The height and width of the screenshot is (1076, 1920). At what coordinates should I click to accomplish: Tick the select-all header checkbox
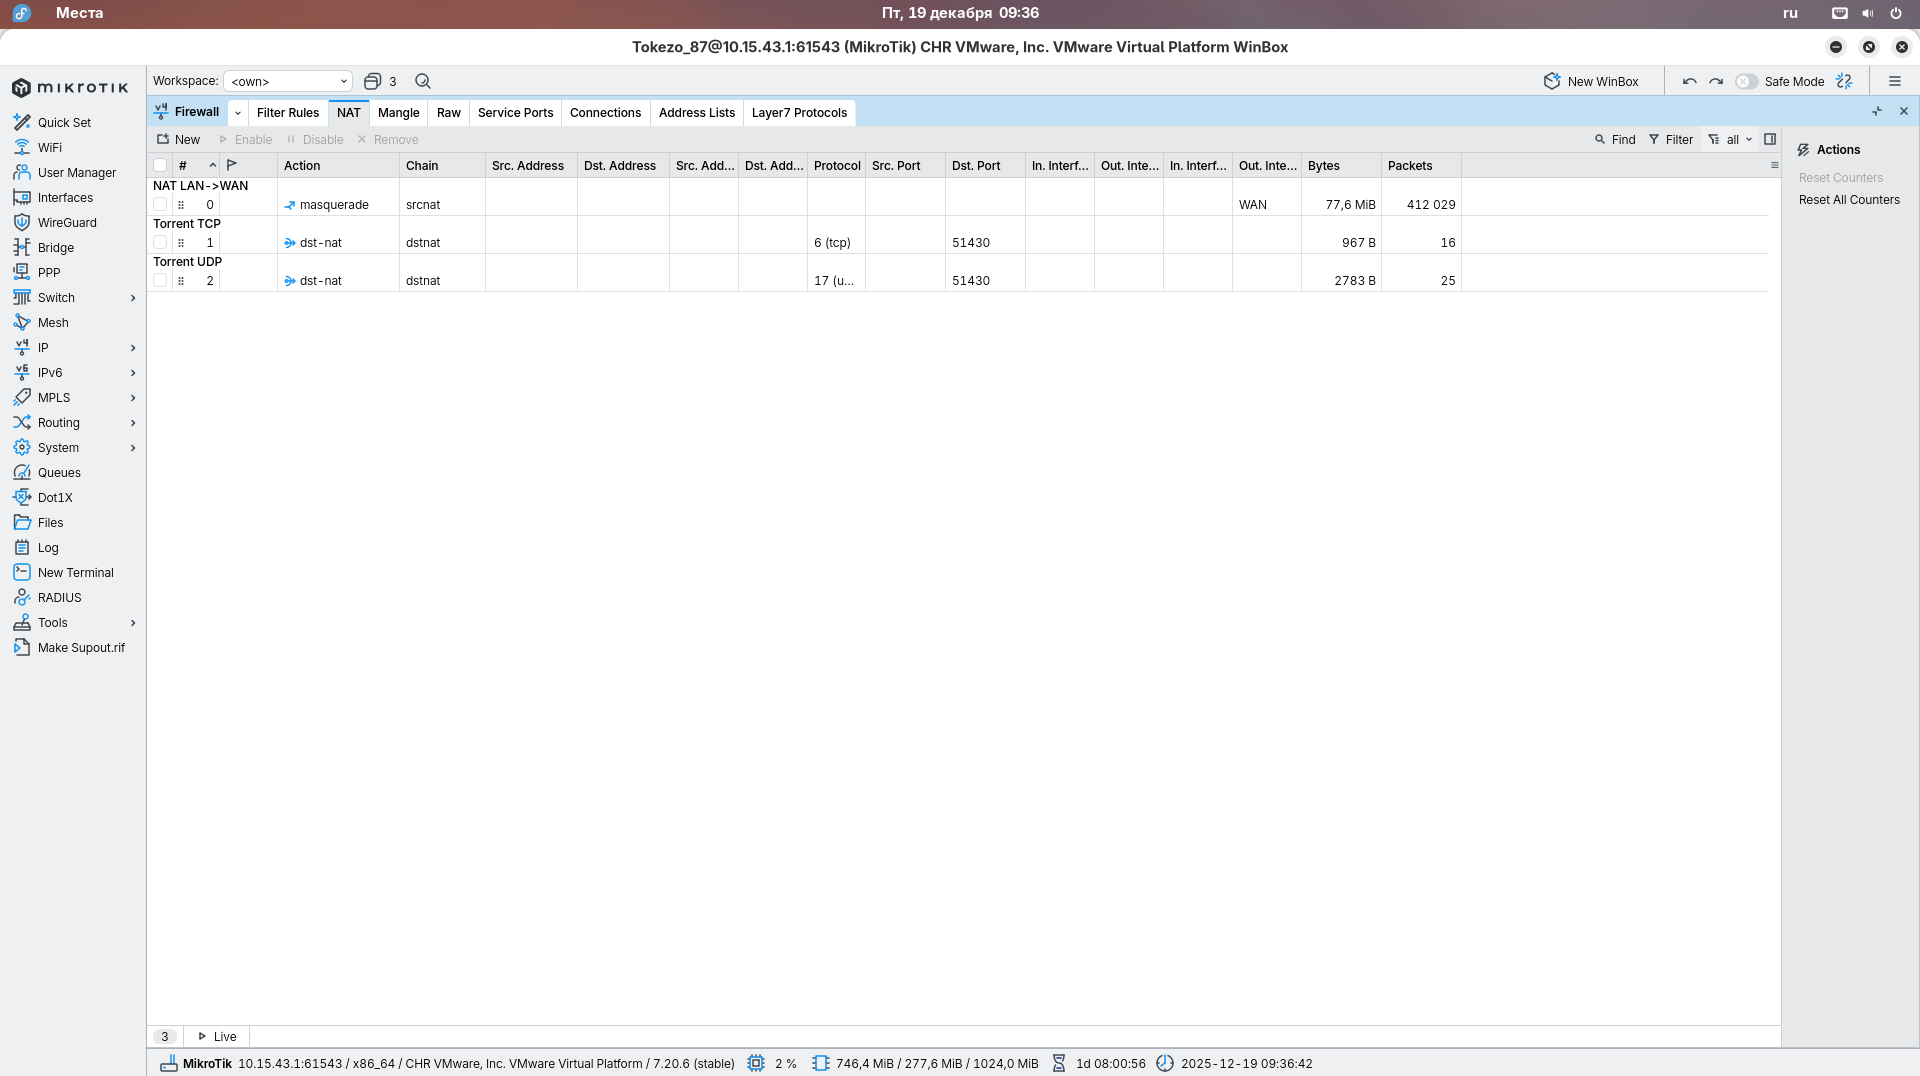coord(160,165)
